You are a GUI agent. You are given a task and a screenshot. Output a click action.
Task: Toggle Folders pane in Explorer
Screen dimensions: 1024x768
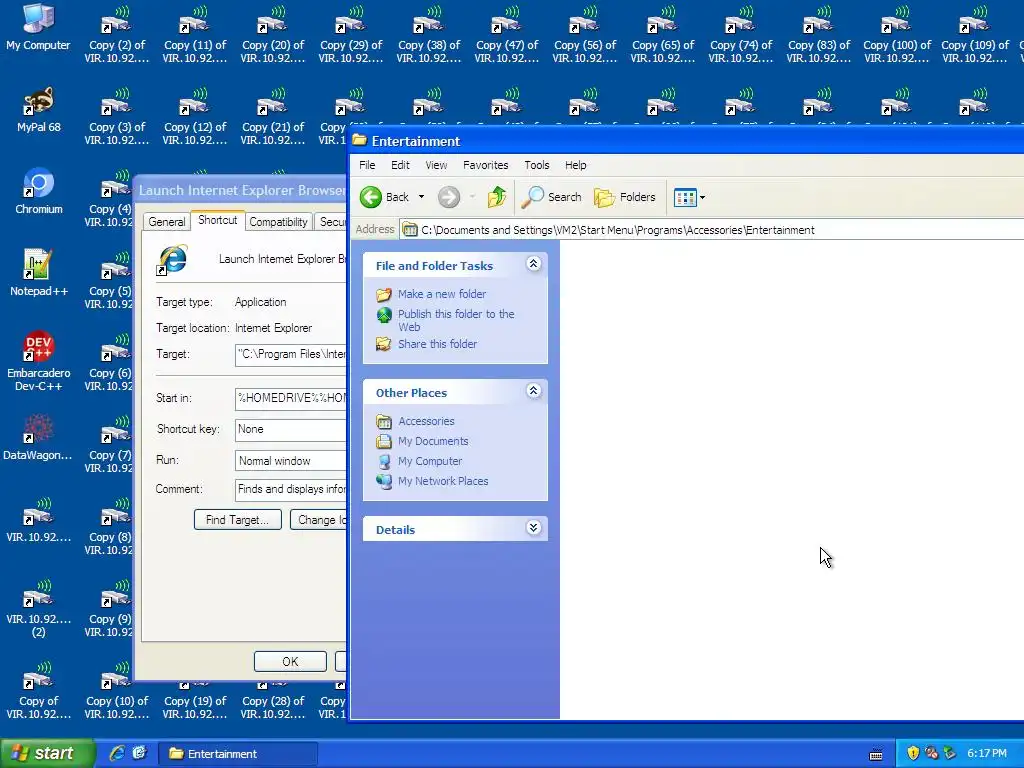coord(624,197)
